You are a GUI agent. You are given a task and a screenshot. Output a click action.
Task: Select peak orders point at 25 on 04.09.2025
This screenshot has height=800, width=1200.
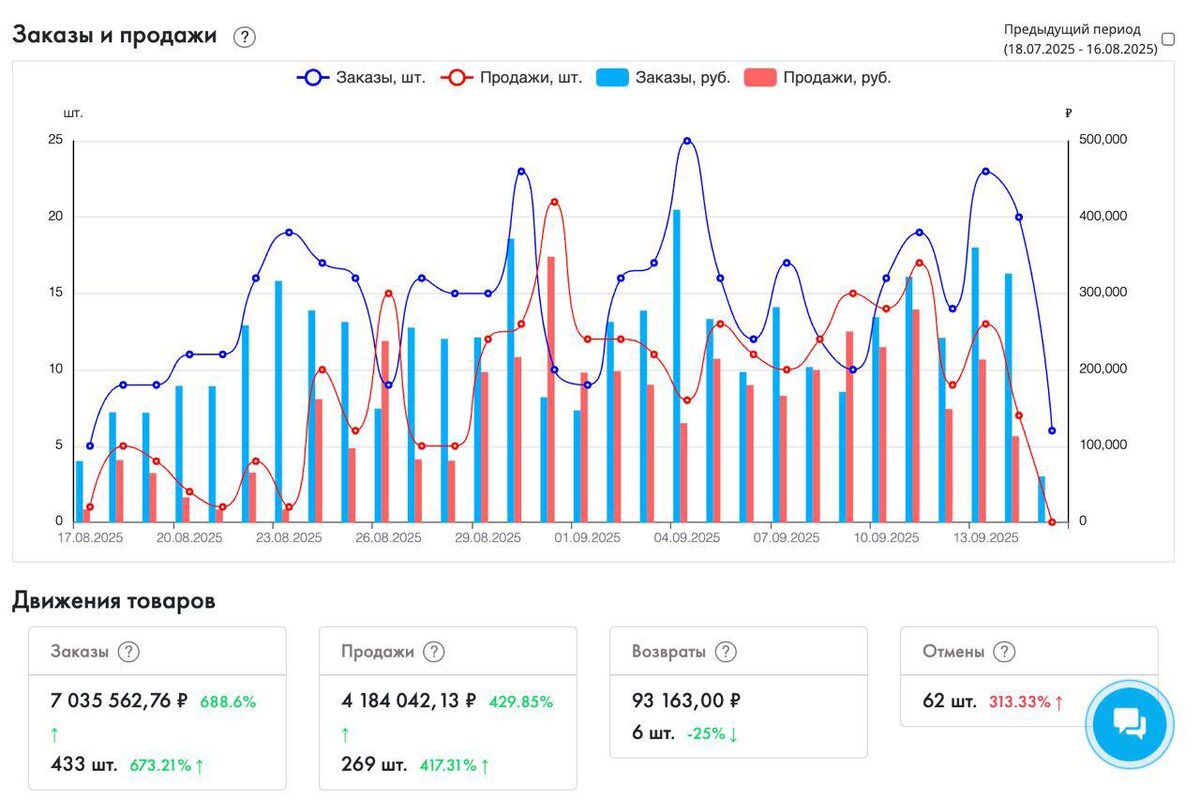coord(687,141)
